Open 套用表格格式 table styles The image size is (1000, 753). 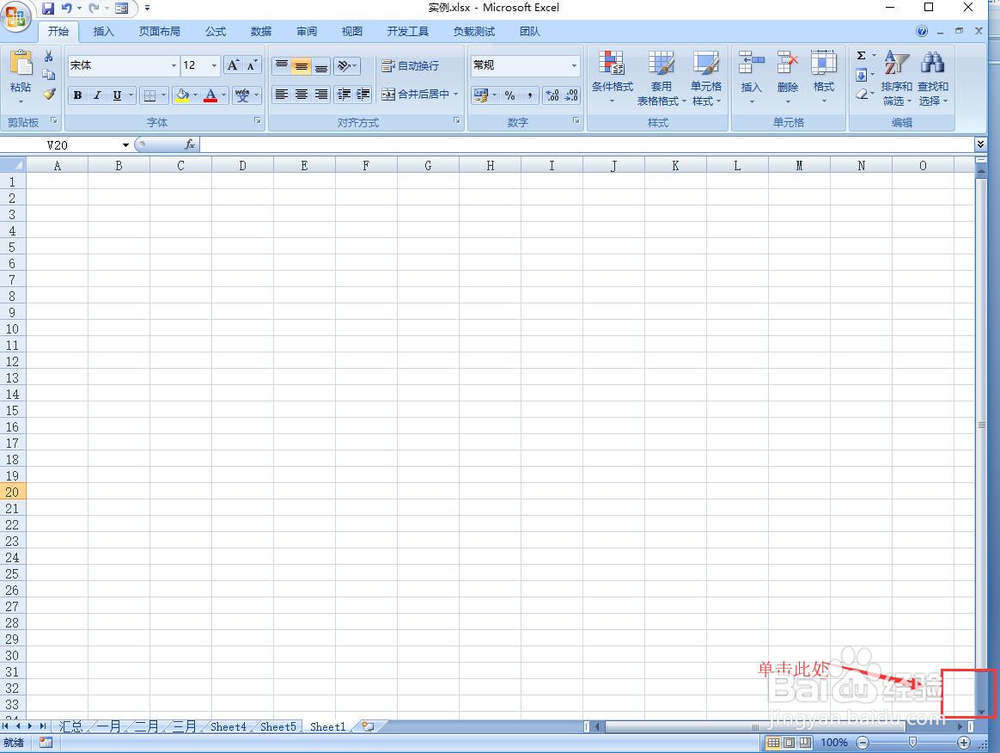[661, 78]
